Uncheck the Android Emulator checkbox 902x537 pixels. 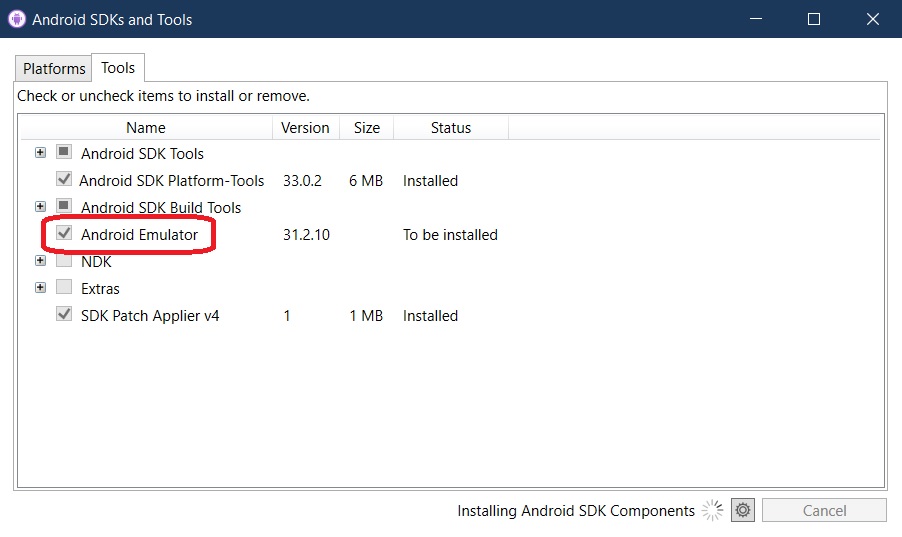coord(64,234)
